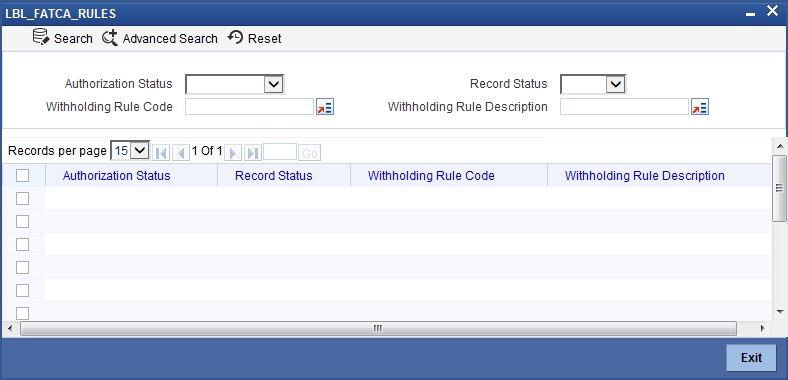Sort by Withholding Rule Code column header
Image resolution: width=788 pixels, height=380 pixels.
tap(431, 175)
